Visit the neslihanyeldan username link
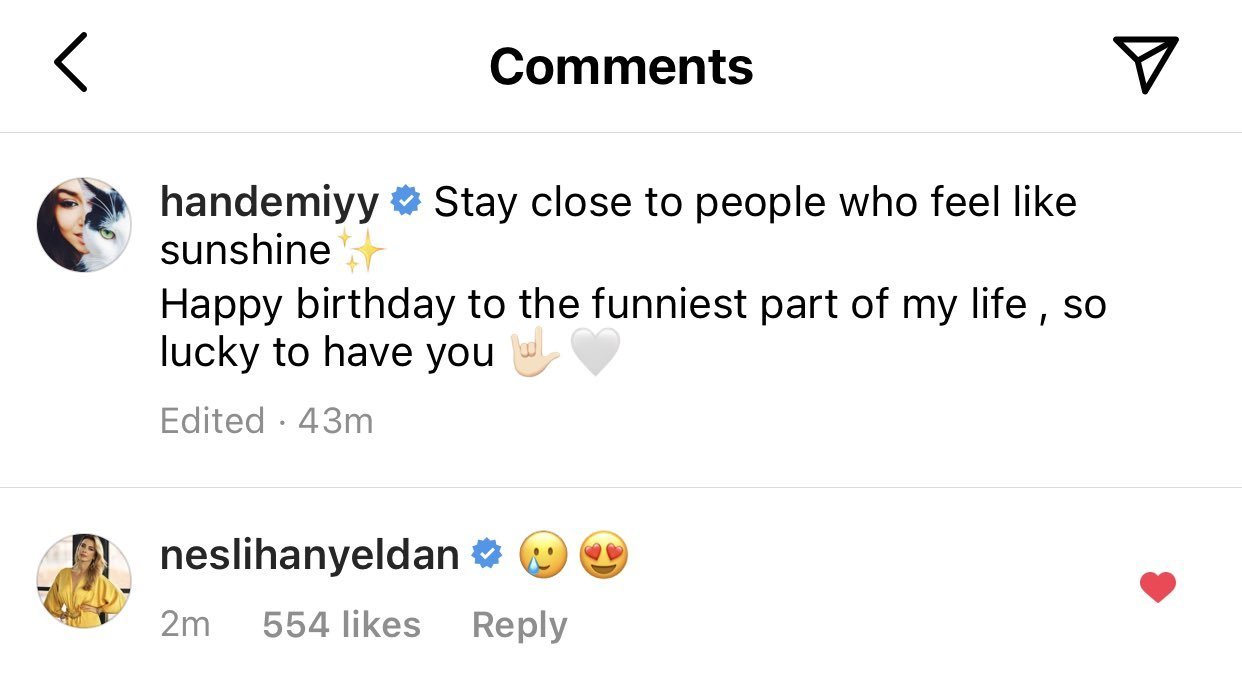 tap(309, 556)
